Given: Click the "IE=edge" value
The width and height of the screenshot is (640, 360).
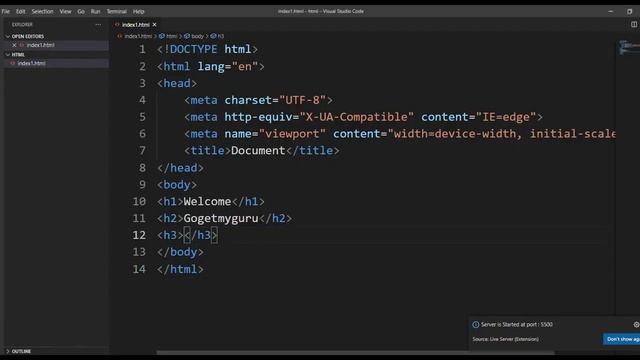Looking at the screenshot, I should (506, 117).
